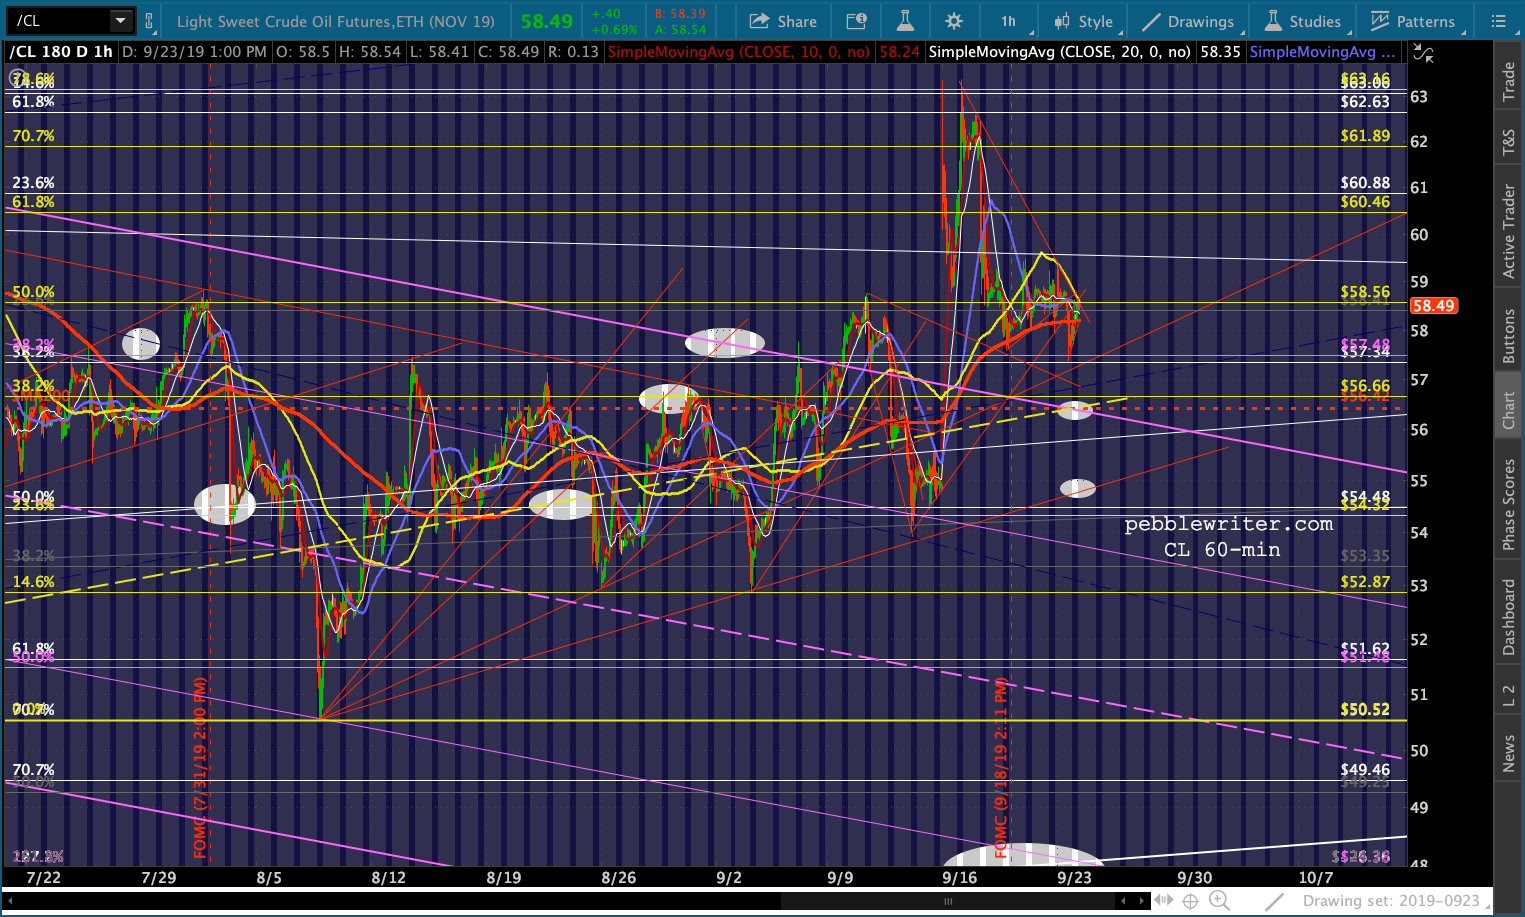This screenshot has height=917, width=1525.
Task: Click the drawing tool line icon at bottom
Action: click(1274, 901)
